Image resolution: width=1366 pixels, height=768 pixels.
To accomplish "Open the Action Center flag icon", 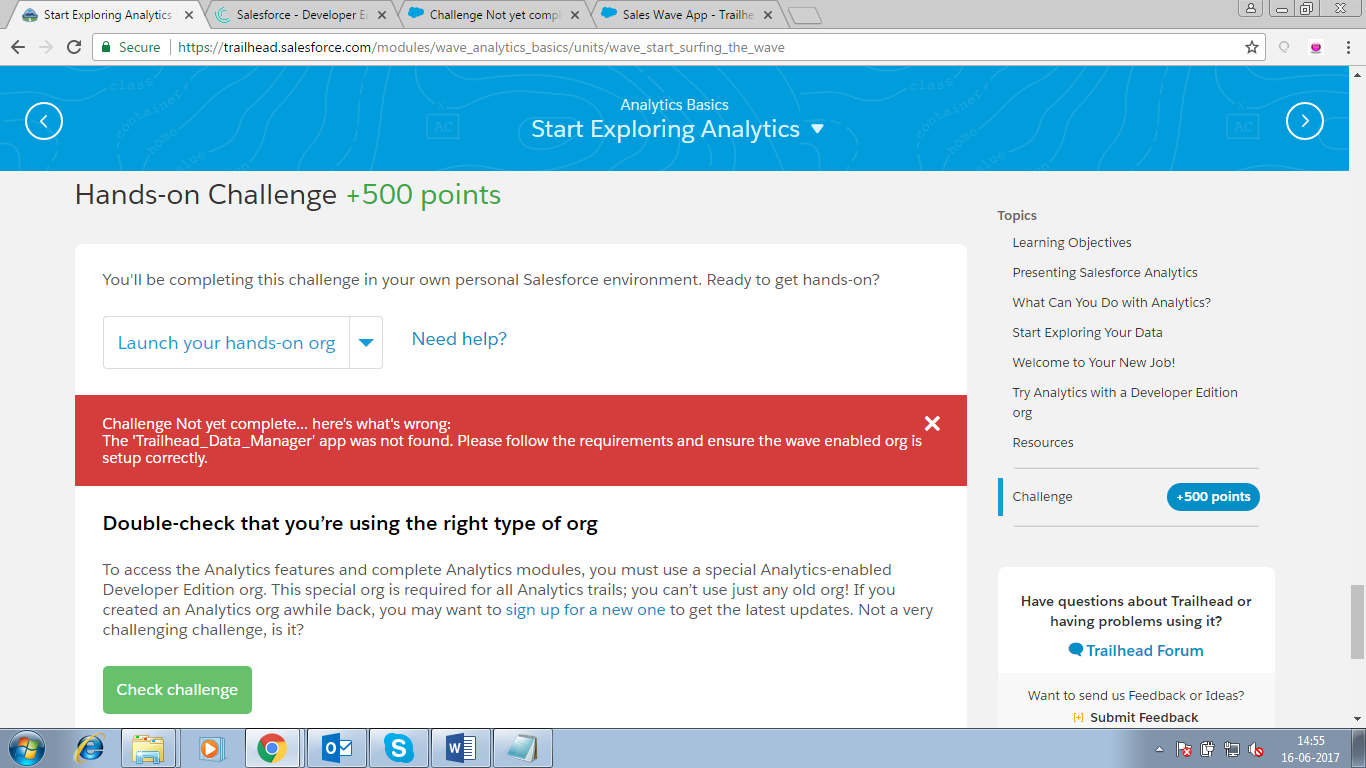I will [1183, 749].
